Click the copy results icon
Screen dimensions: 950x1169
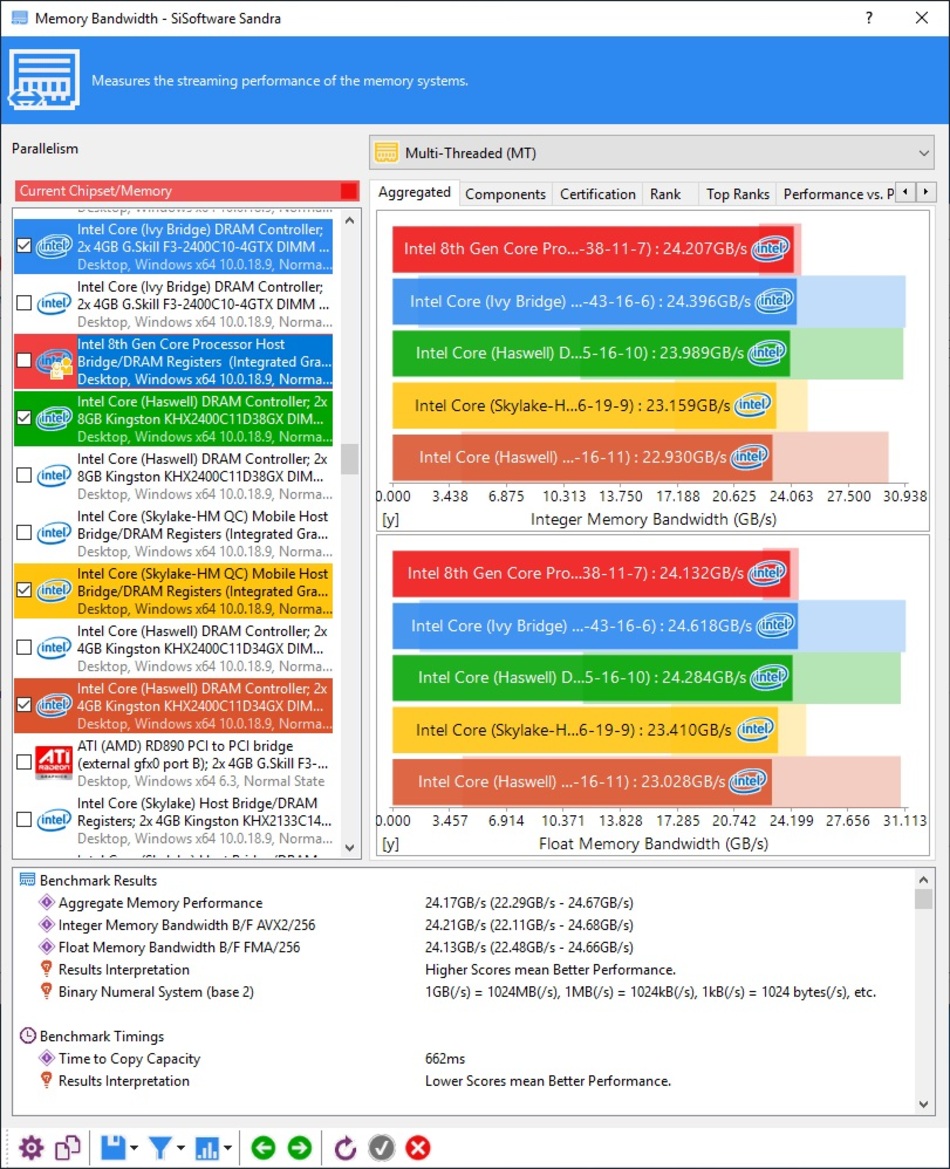point(68,1147)
